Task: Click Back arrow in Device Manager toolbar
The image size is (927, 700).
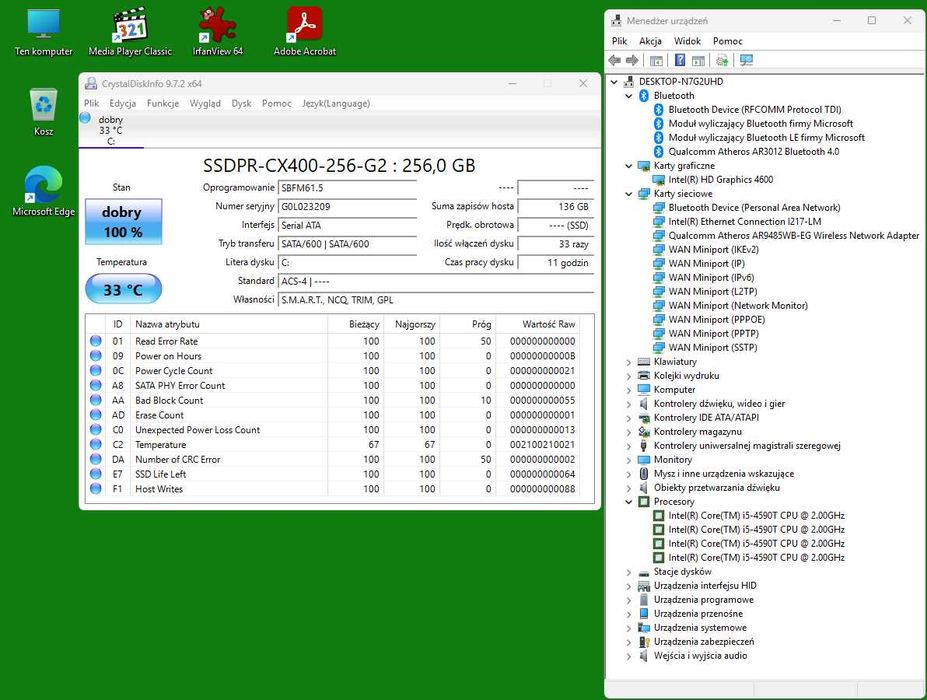Action: click(615, 60)
